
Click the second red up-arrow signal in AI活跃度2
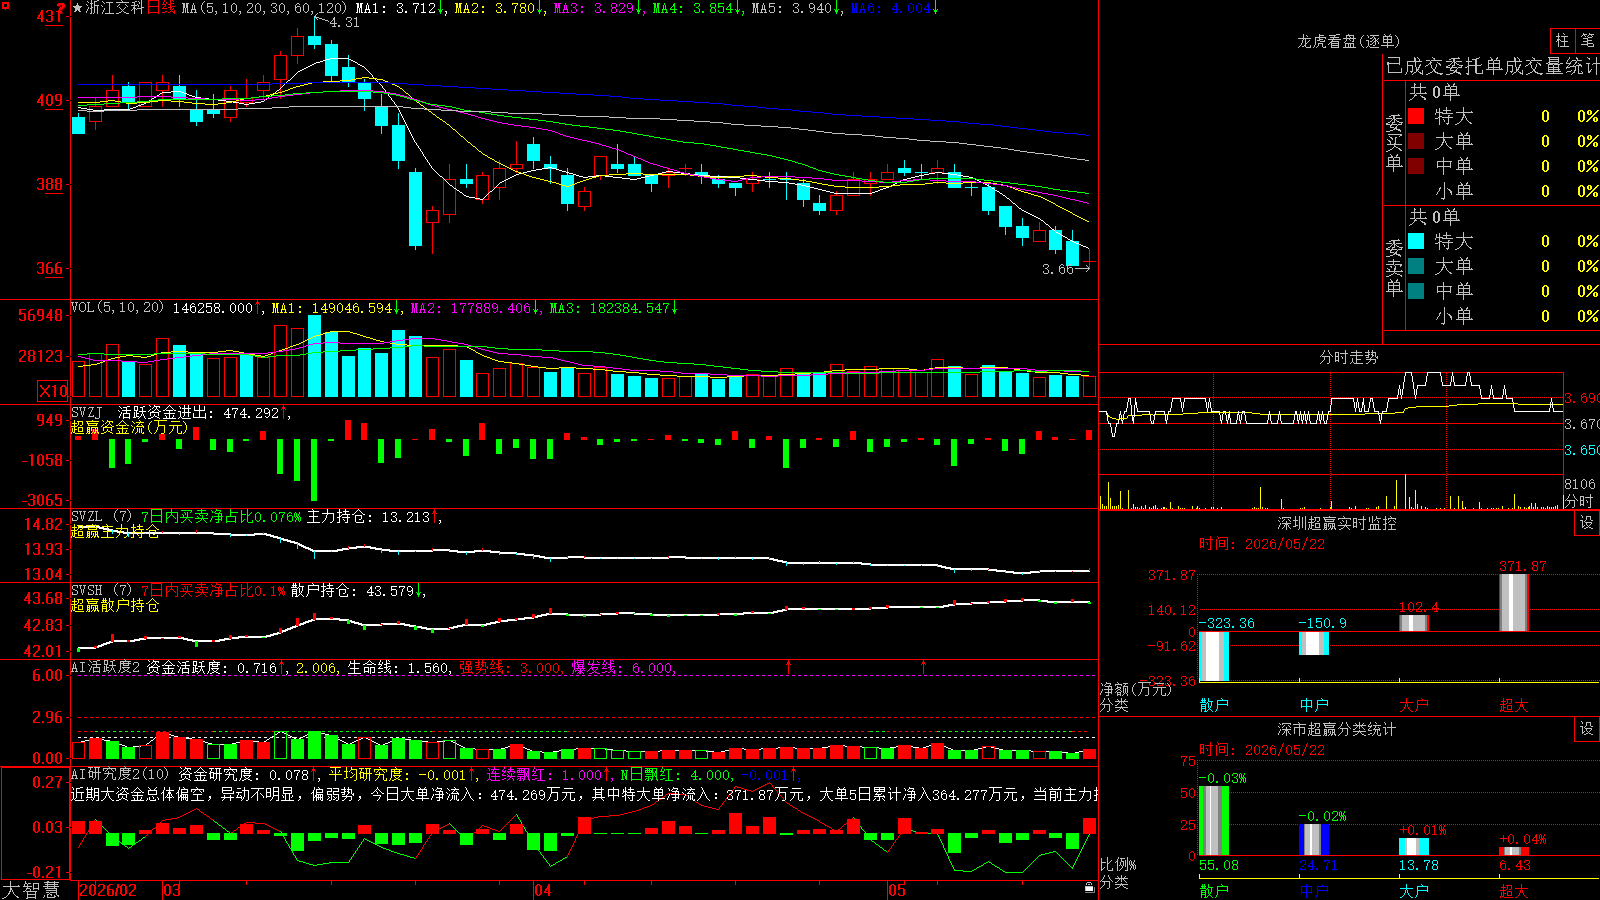click(x=923, y=666)
